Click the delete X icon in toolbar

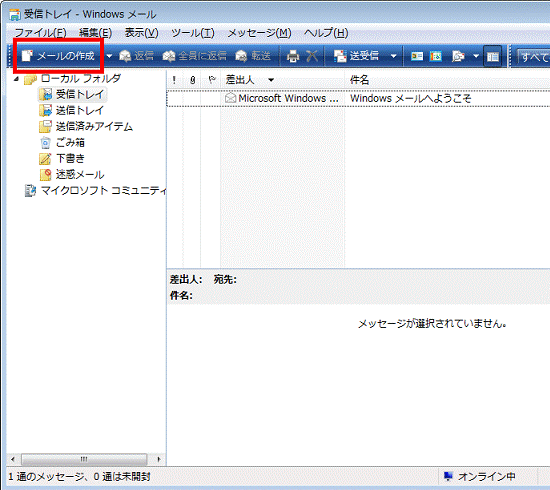pos(312,56)
